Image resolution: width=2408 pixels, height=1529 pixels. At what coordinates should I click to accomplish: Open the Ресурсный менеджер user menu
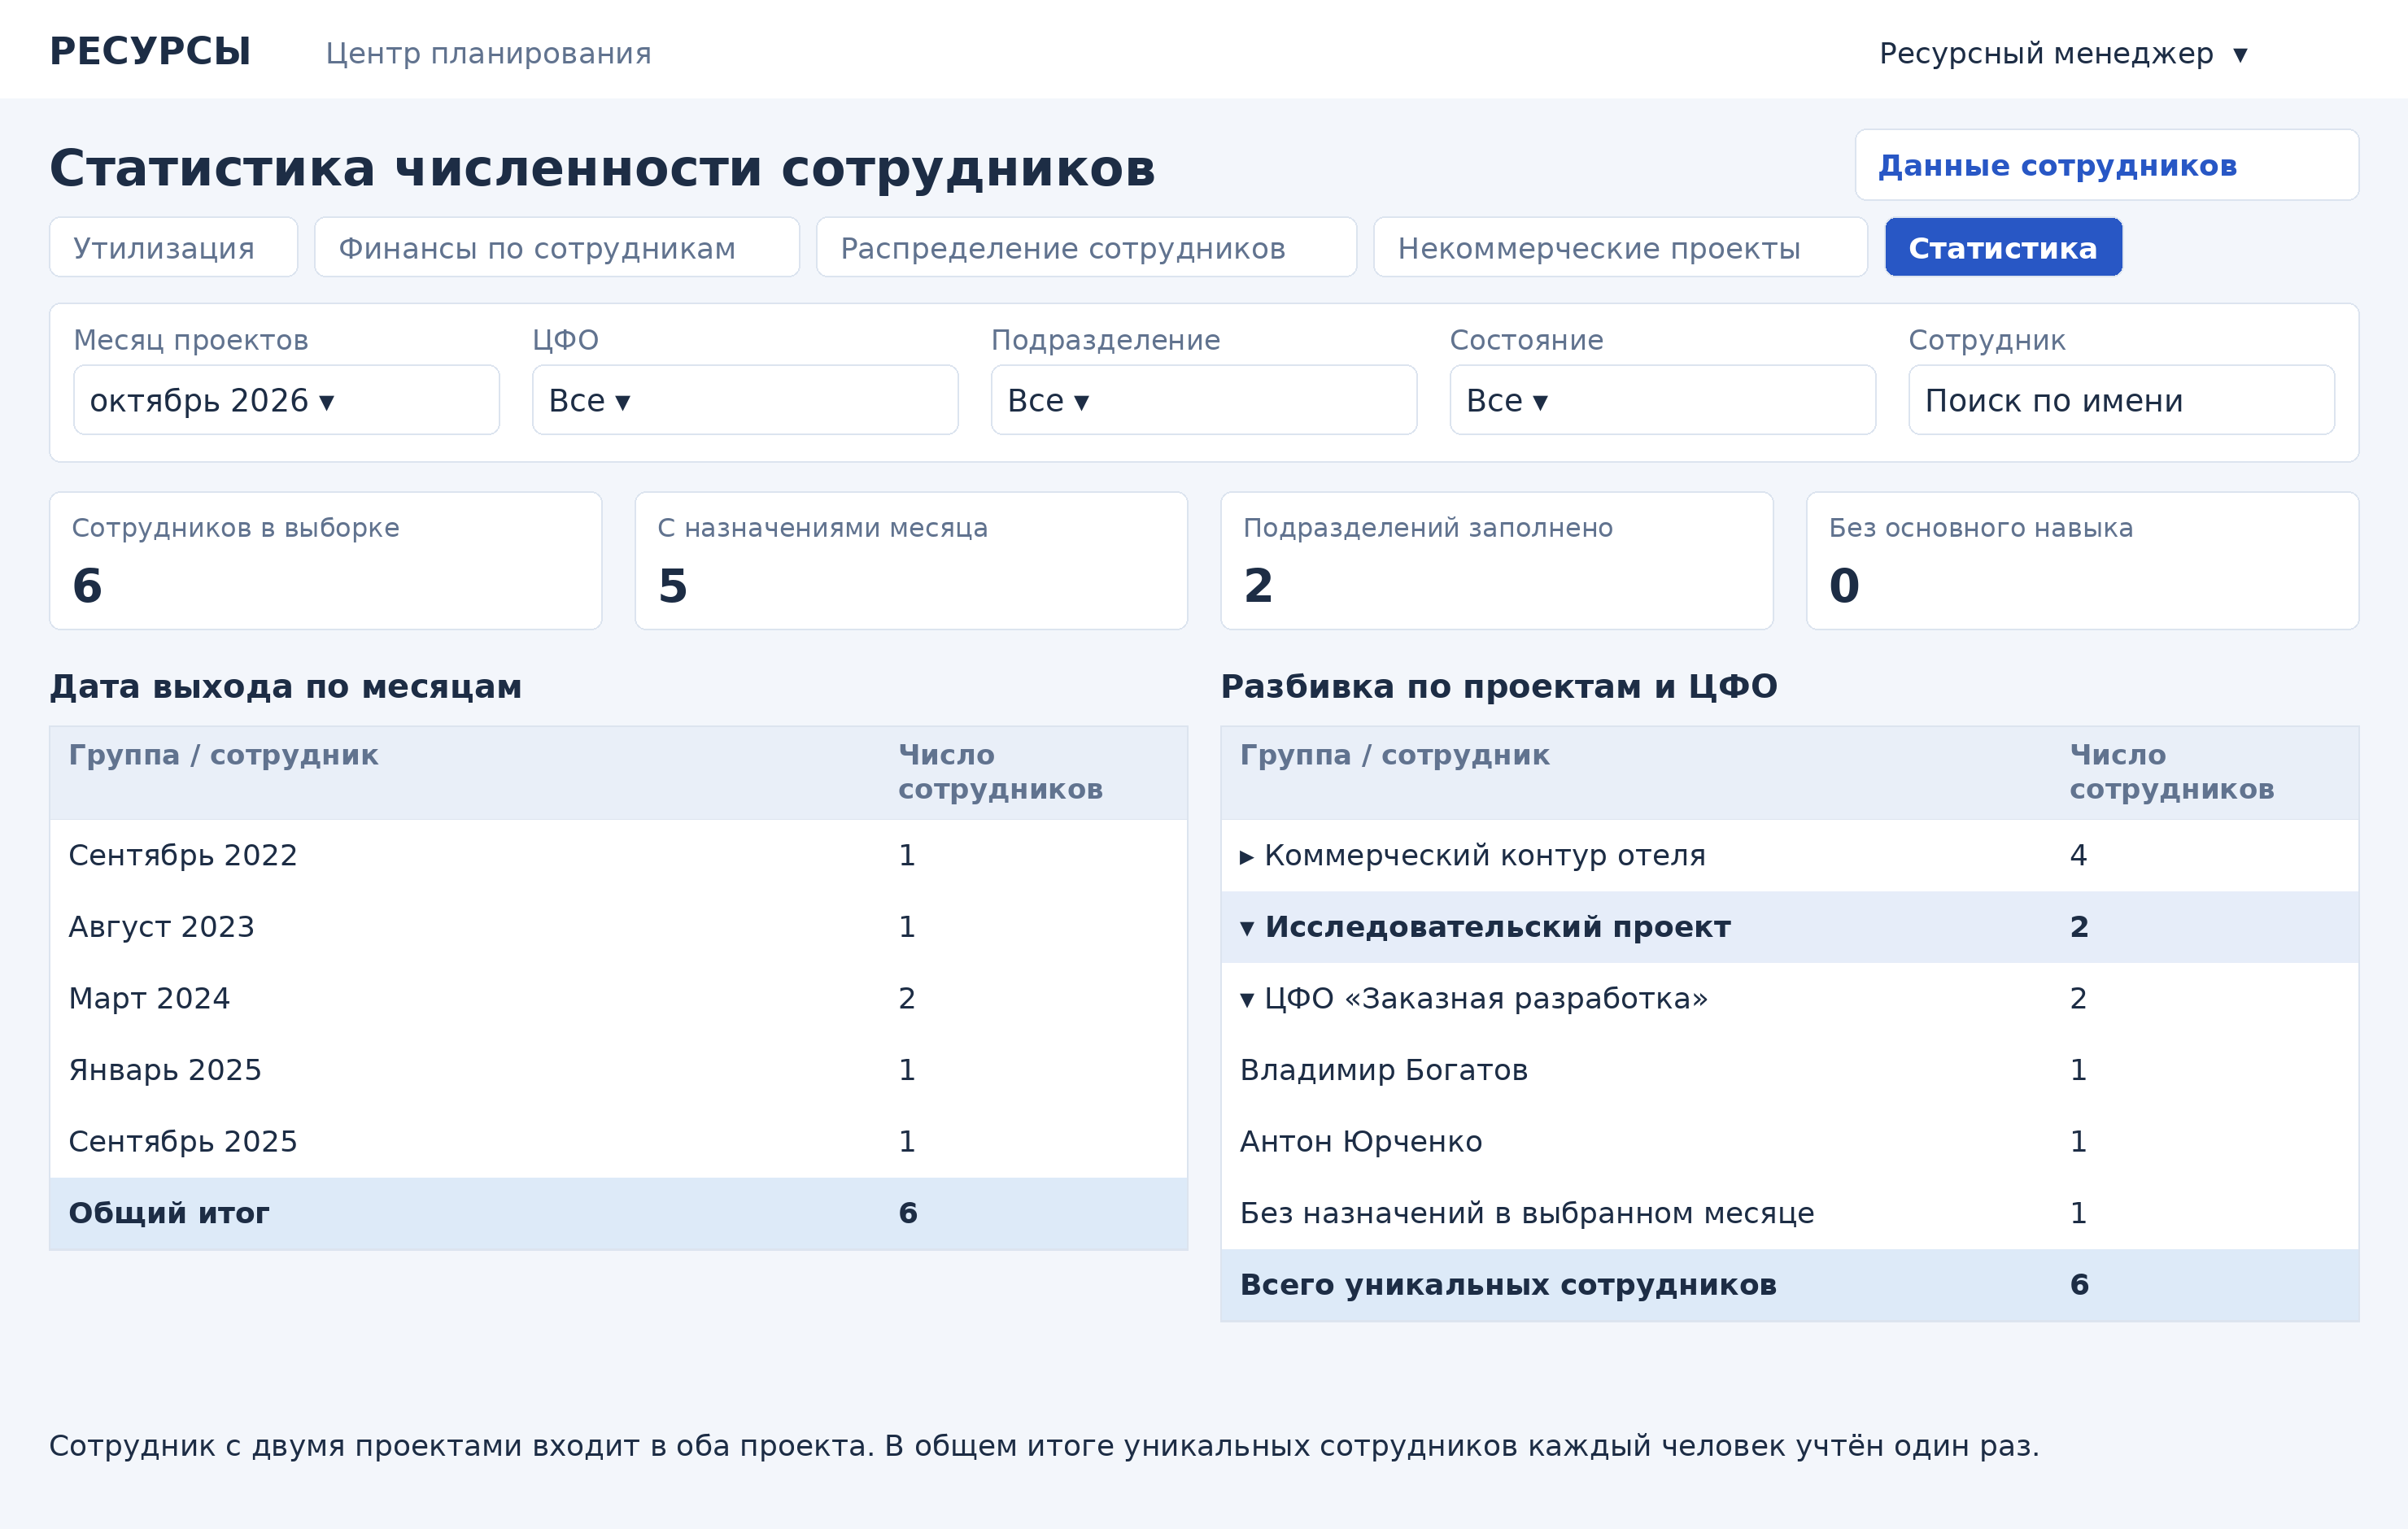pos(2064,53)
